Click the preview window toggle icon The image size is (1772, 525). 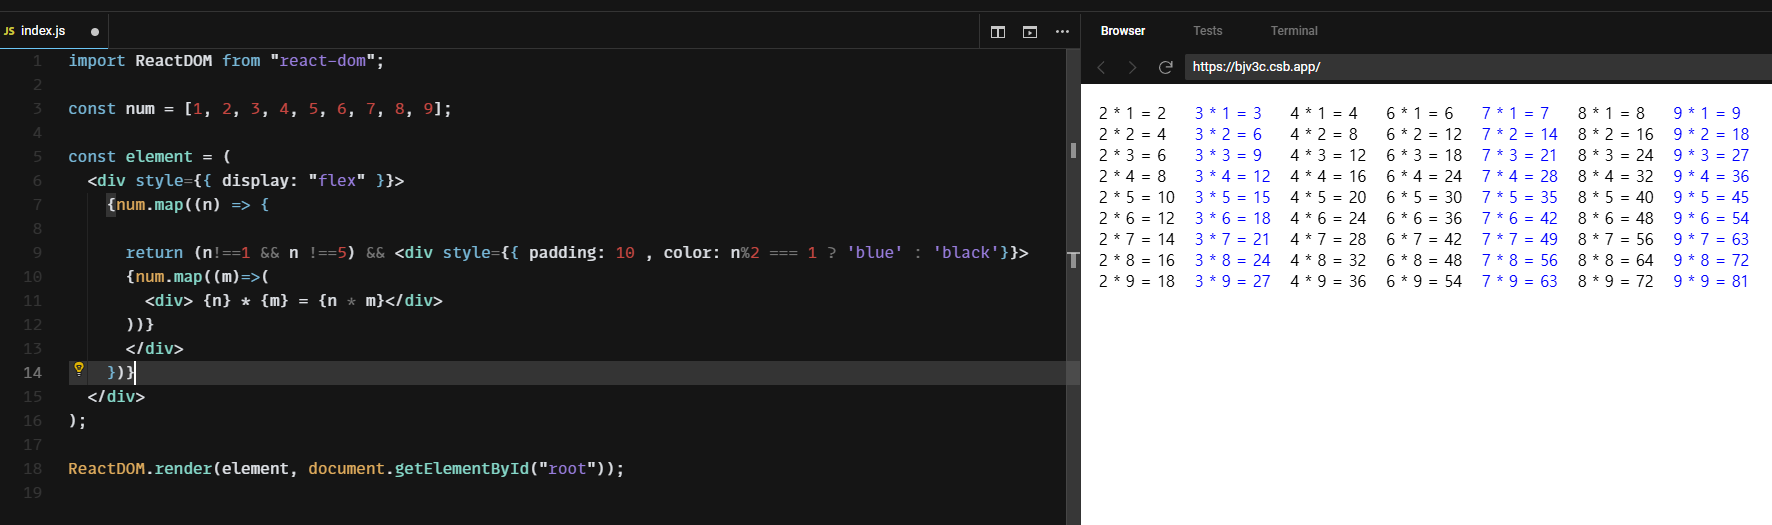click(x=1029, y=32)
